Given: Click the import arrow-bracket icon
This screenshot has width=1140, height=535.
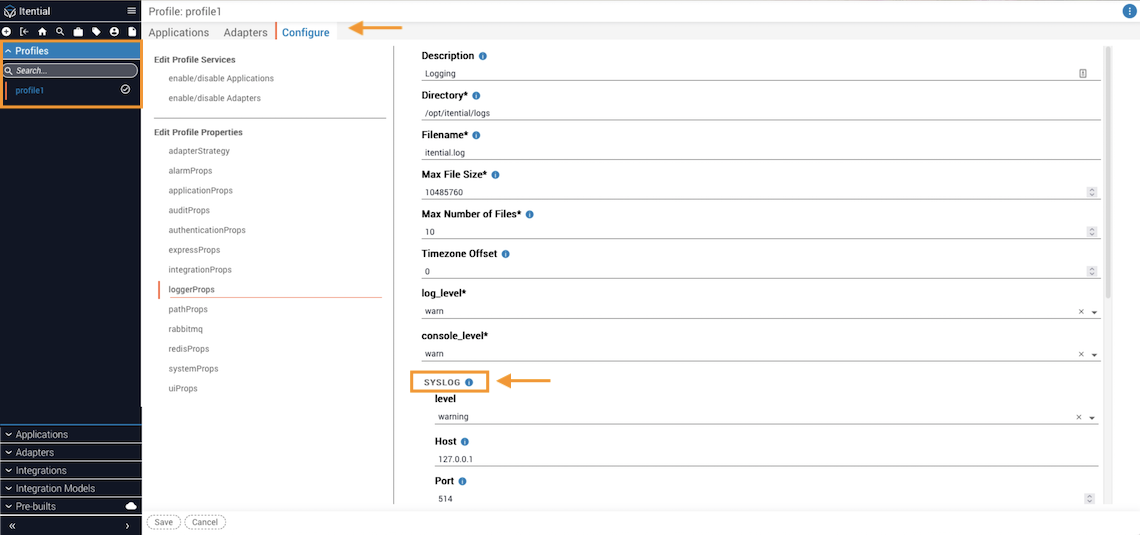Looking at the screenshot, I should [24, 32].
